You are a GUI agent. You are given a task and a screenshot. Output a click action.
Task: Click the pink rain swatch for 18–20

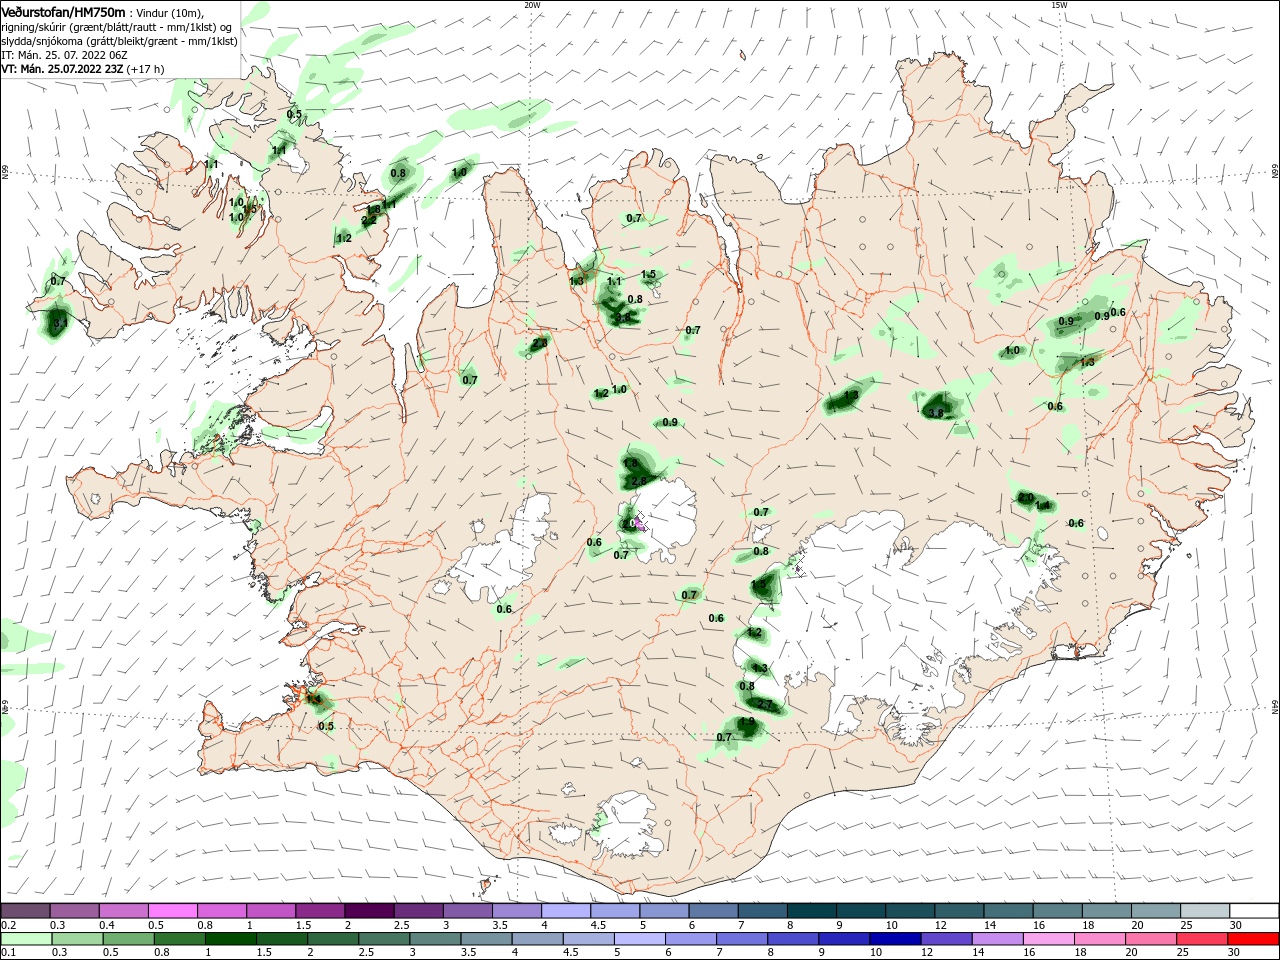(x=1098, y=939)
